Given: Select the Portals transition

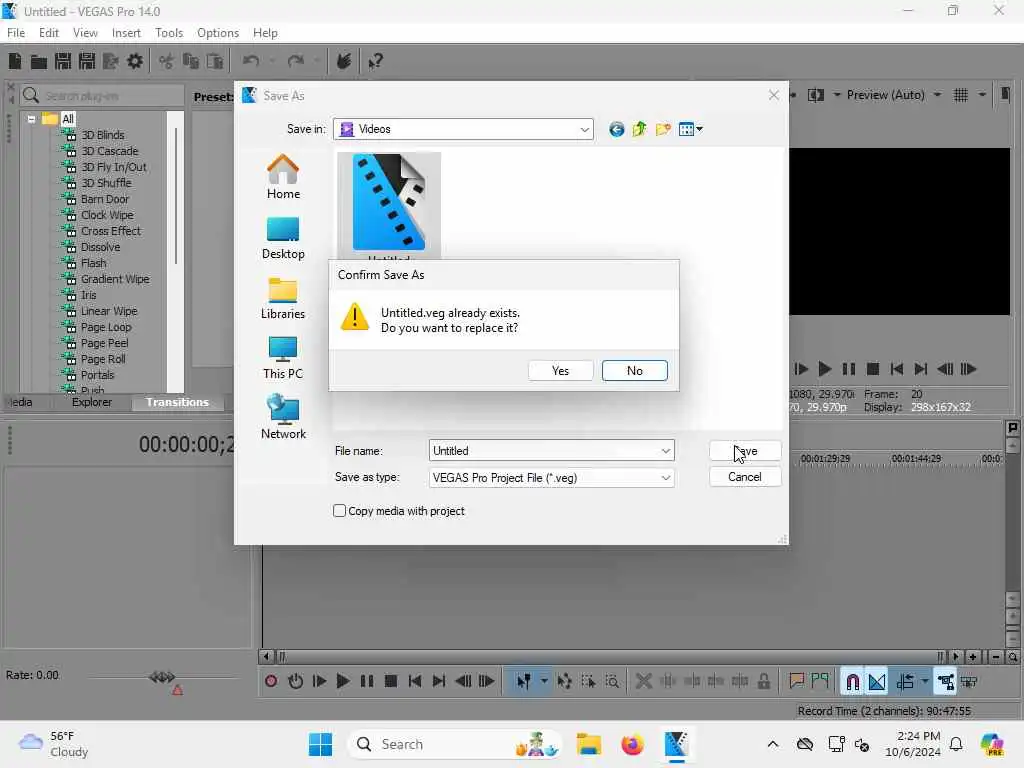Looking at the screenshot, I should click(x=97, y=375).
